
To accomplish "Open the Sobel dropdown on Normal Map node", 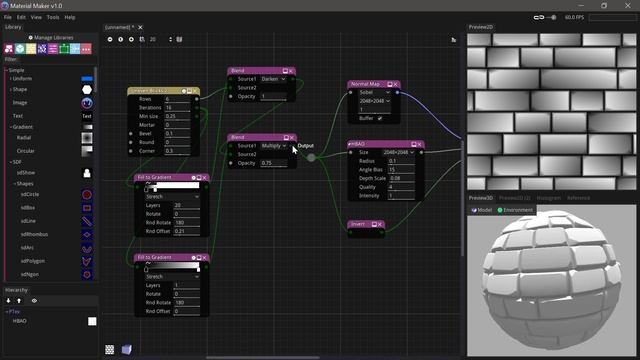I will click(374, 93).
